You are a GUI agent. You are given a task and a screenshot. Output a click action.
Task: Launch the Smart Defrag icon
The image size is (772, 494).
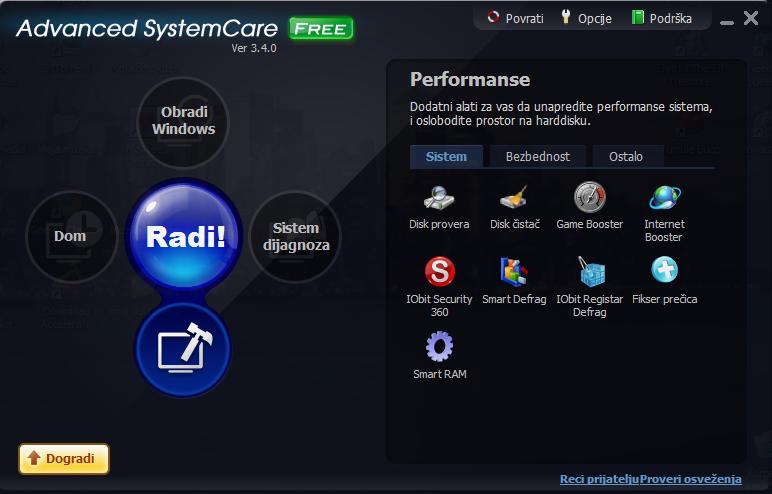(x=514, y=271)
